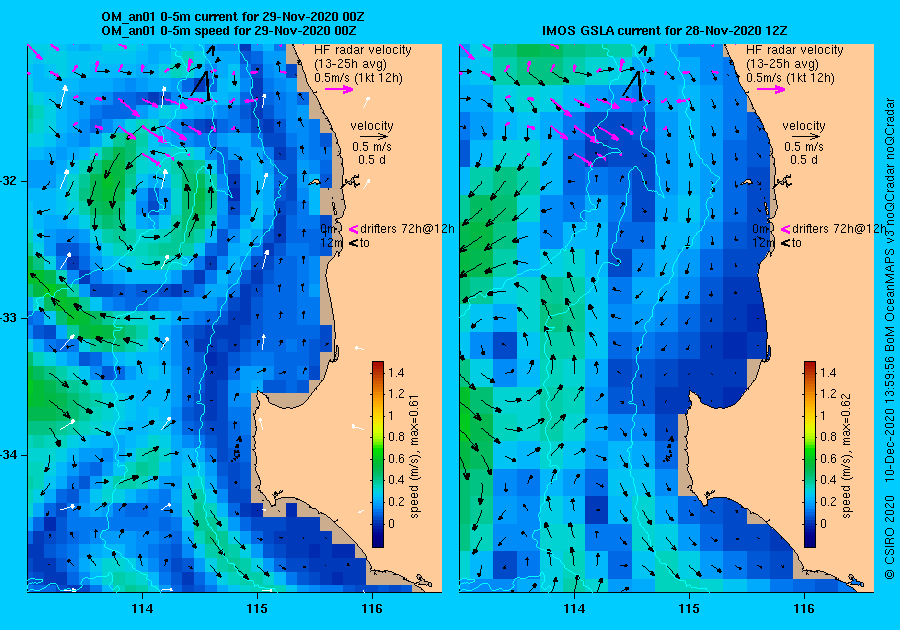This screenshot has height=630, width=900.
Task: Click title 'OM_an01 0-5m current for 29-Nov-2020 00Z'
Action: pos(232,17)
